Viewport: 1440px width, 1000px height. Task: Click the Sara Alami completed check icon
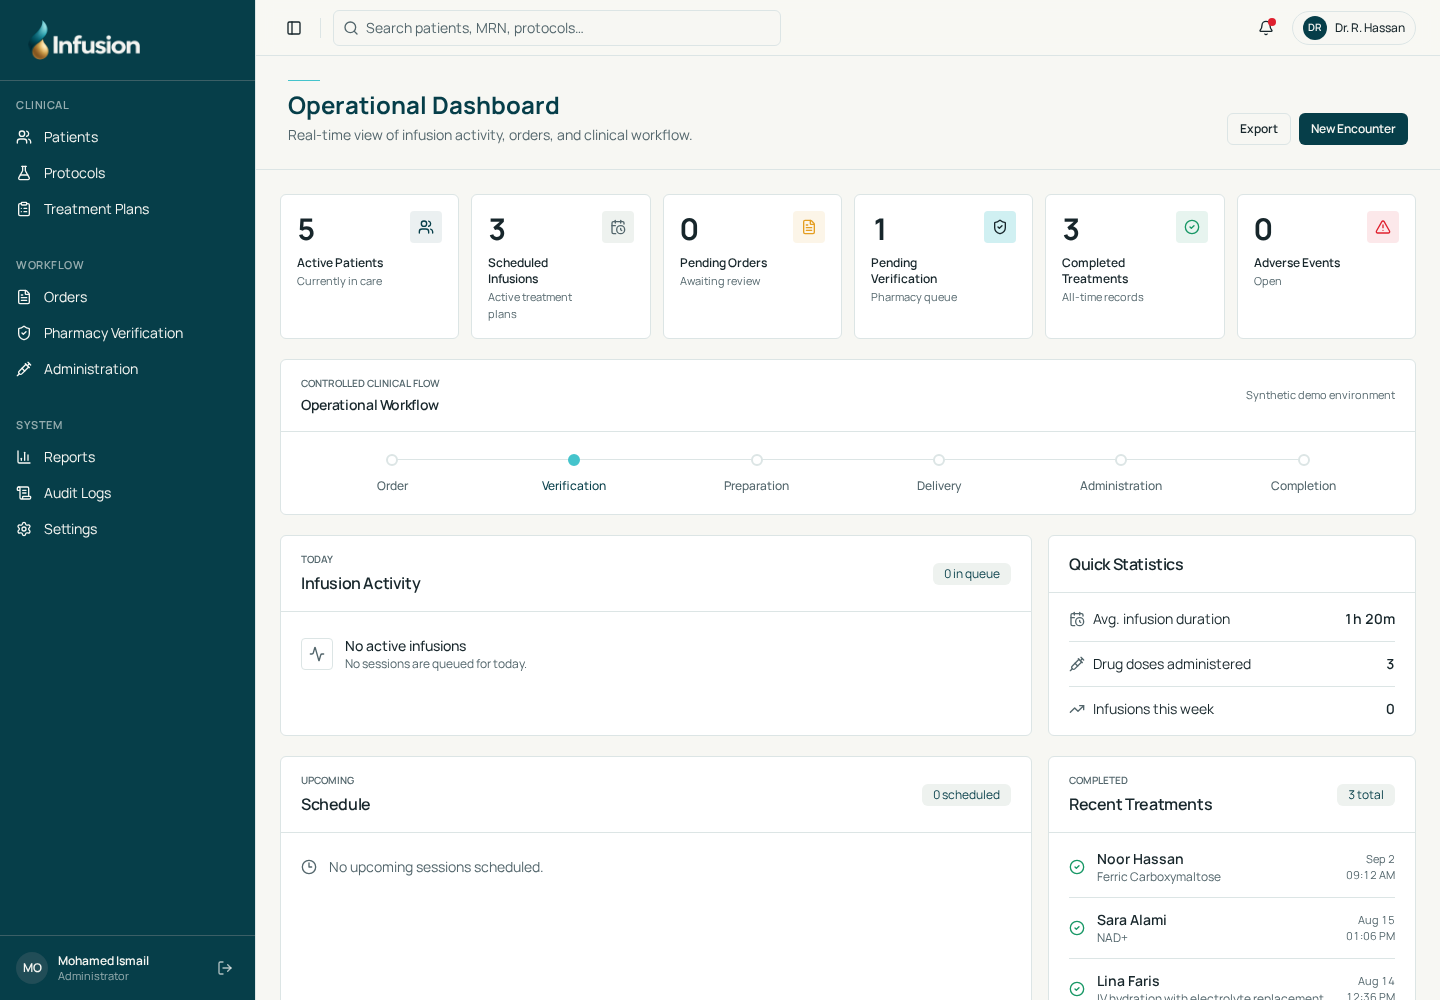coord(1077,928)
